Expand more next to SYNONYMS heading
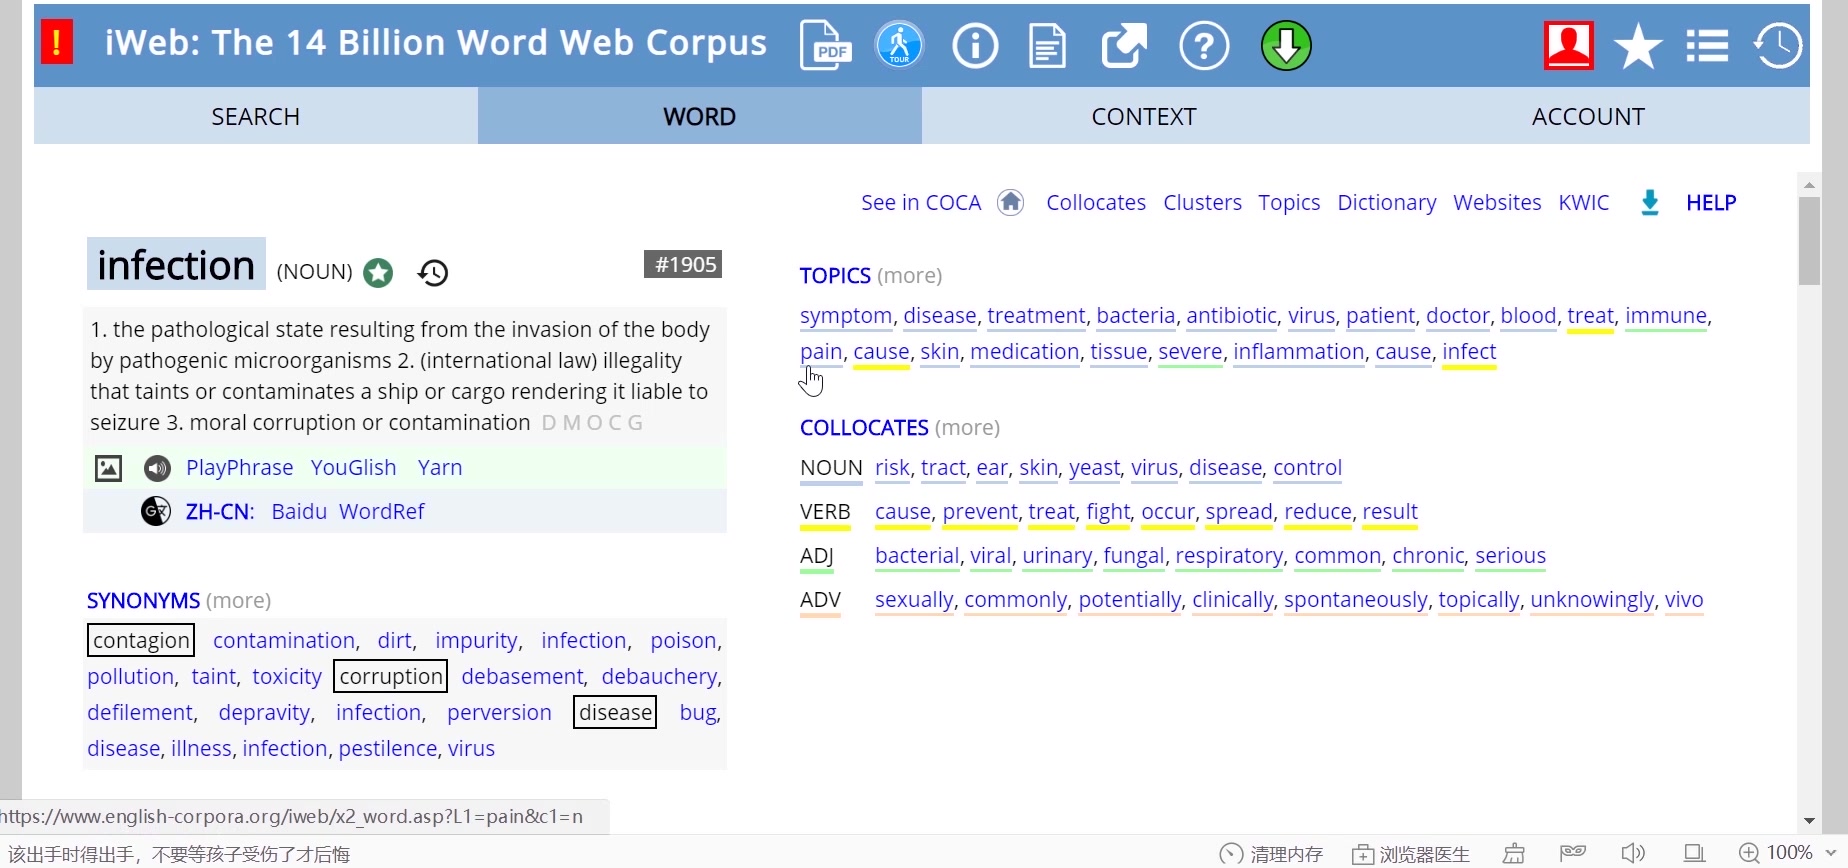The image size is (1848, 868). click(238, 601)
